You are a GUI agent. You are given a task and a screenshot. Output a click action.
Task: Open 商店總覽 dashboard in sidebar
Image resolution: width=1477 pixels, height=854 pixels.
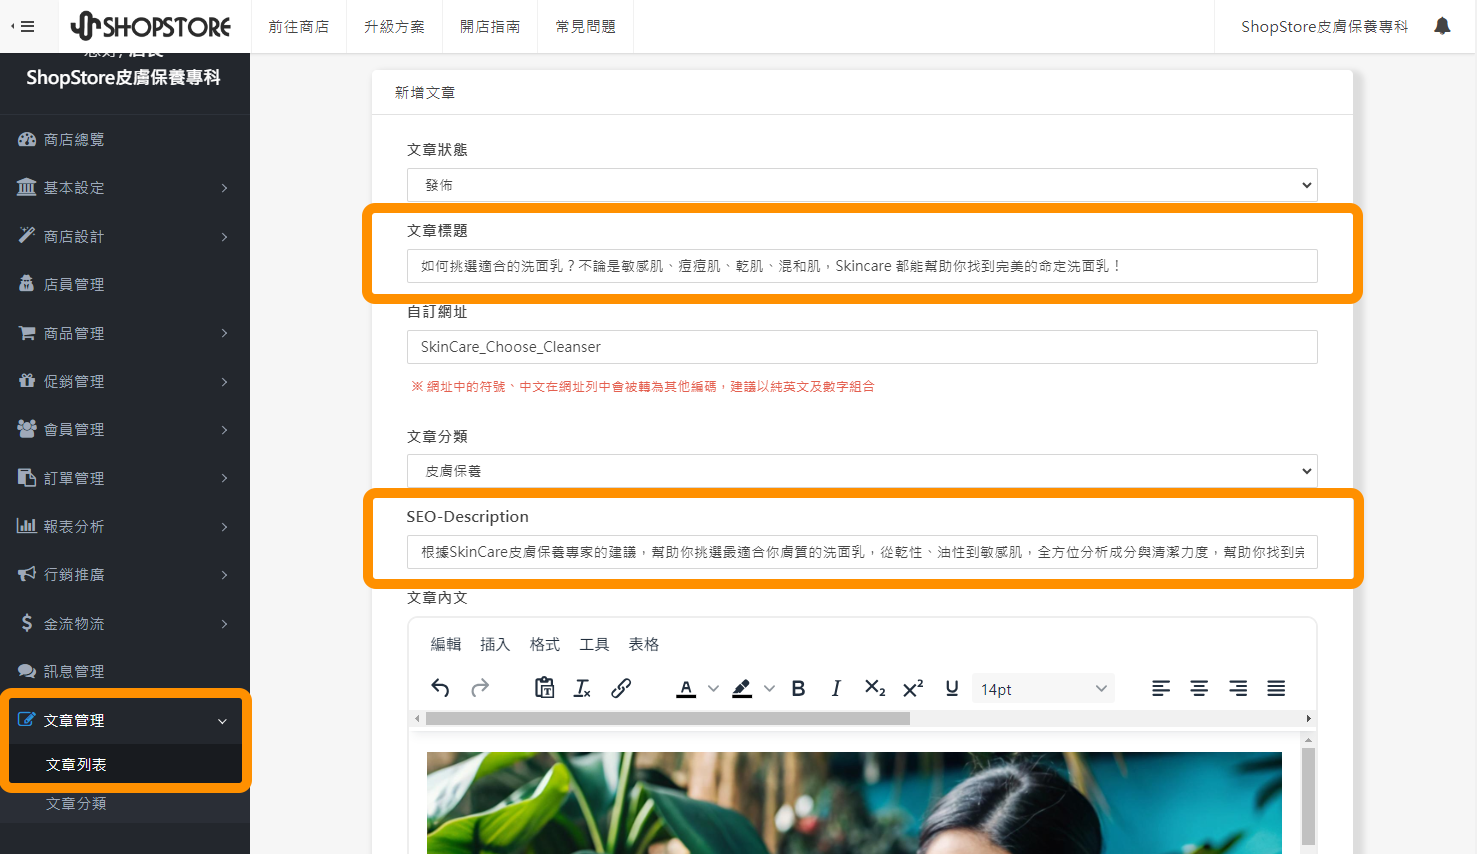click(x=125, y=140)
